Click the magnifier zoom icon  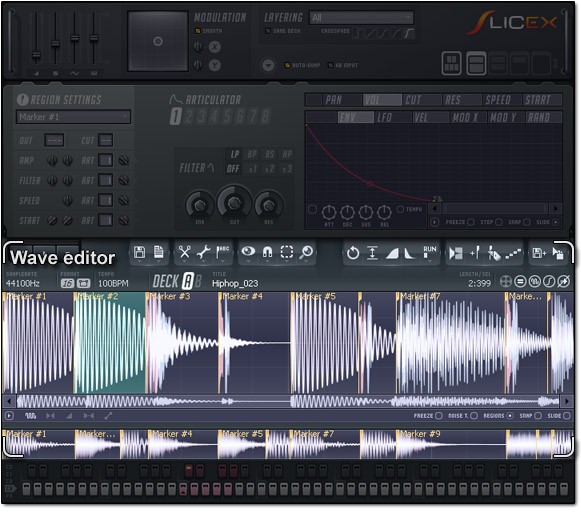306,252
